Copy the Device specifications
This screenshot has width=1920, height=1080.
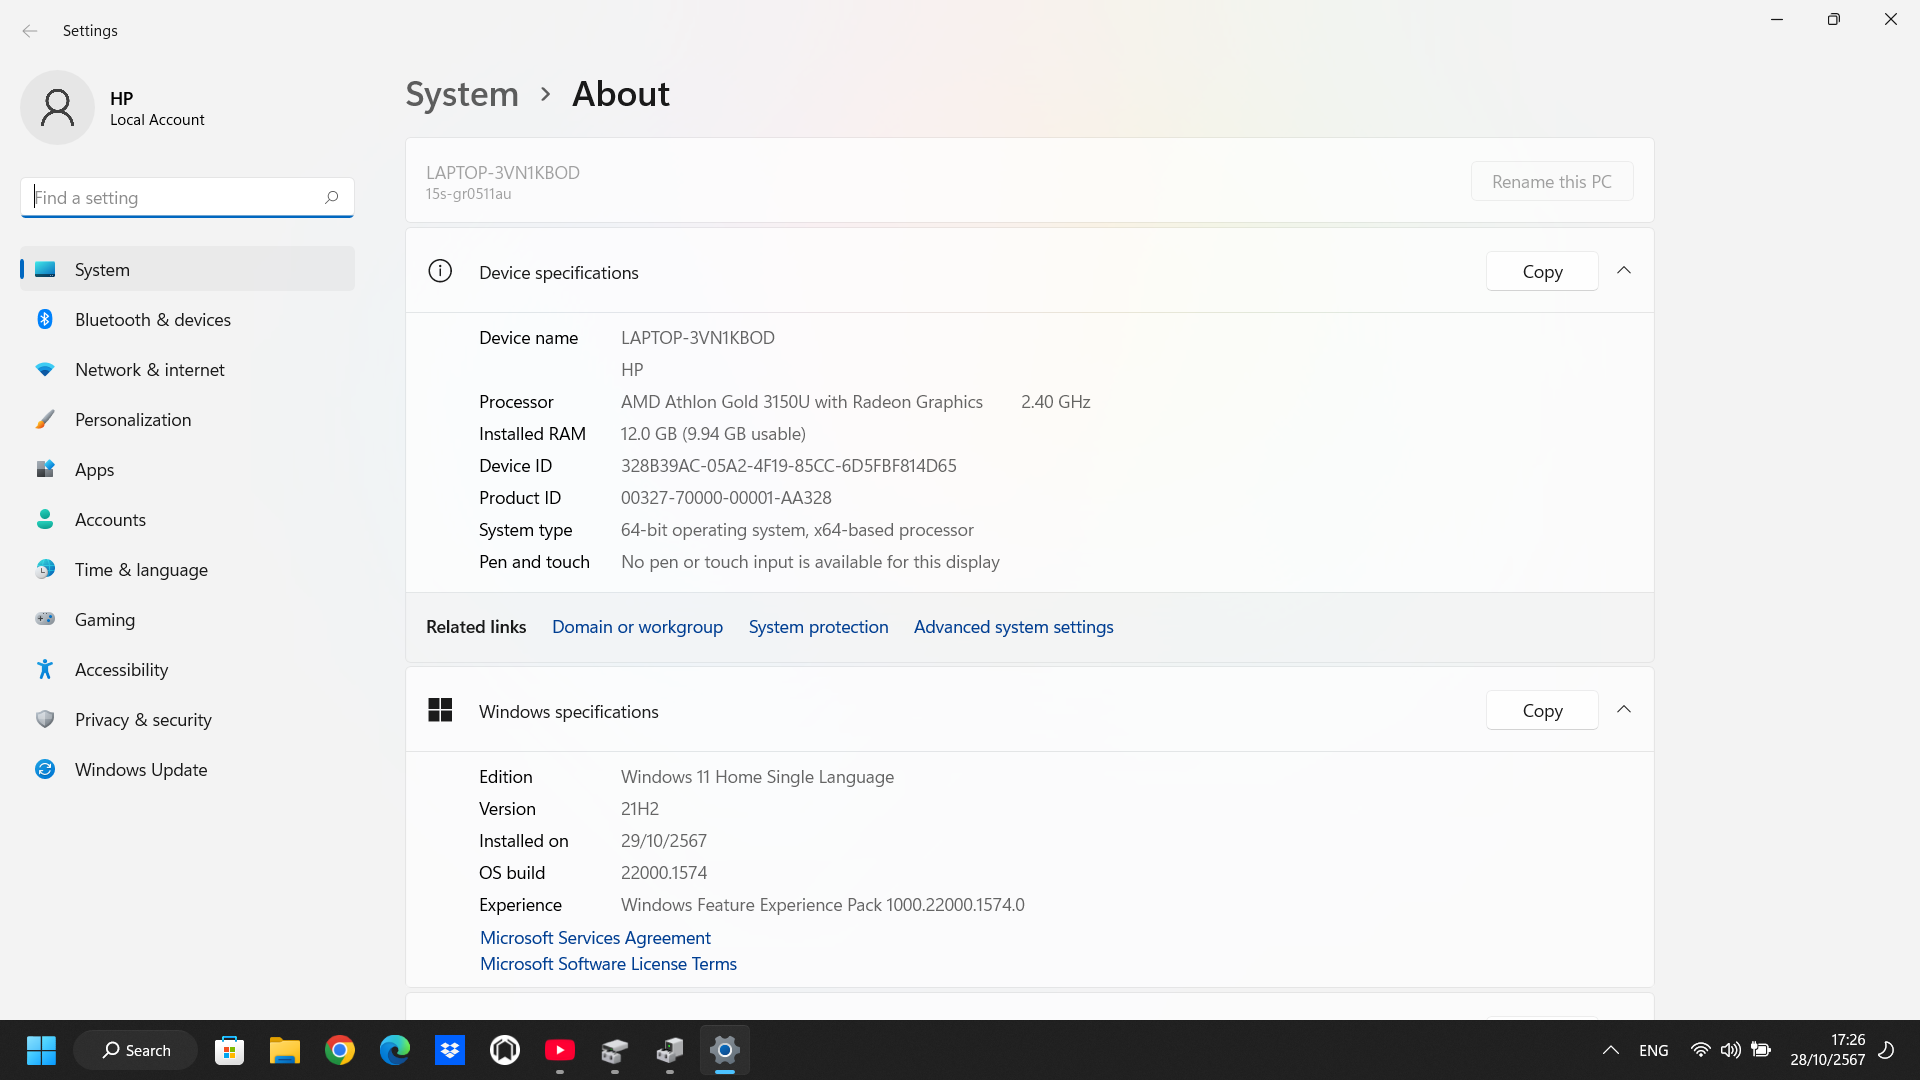click(1542, 271)
